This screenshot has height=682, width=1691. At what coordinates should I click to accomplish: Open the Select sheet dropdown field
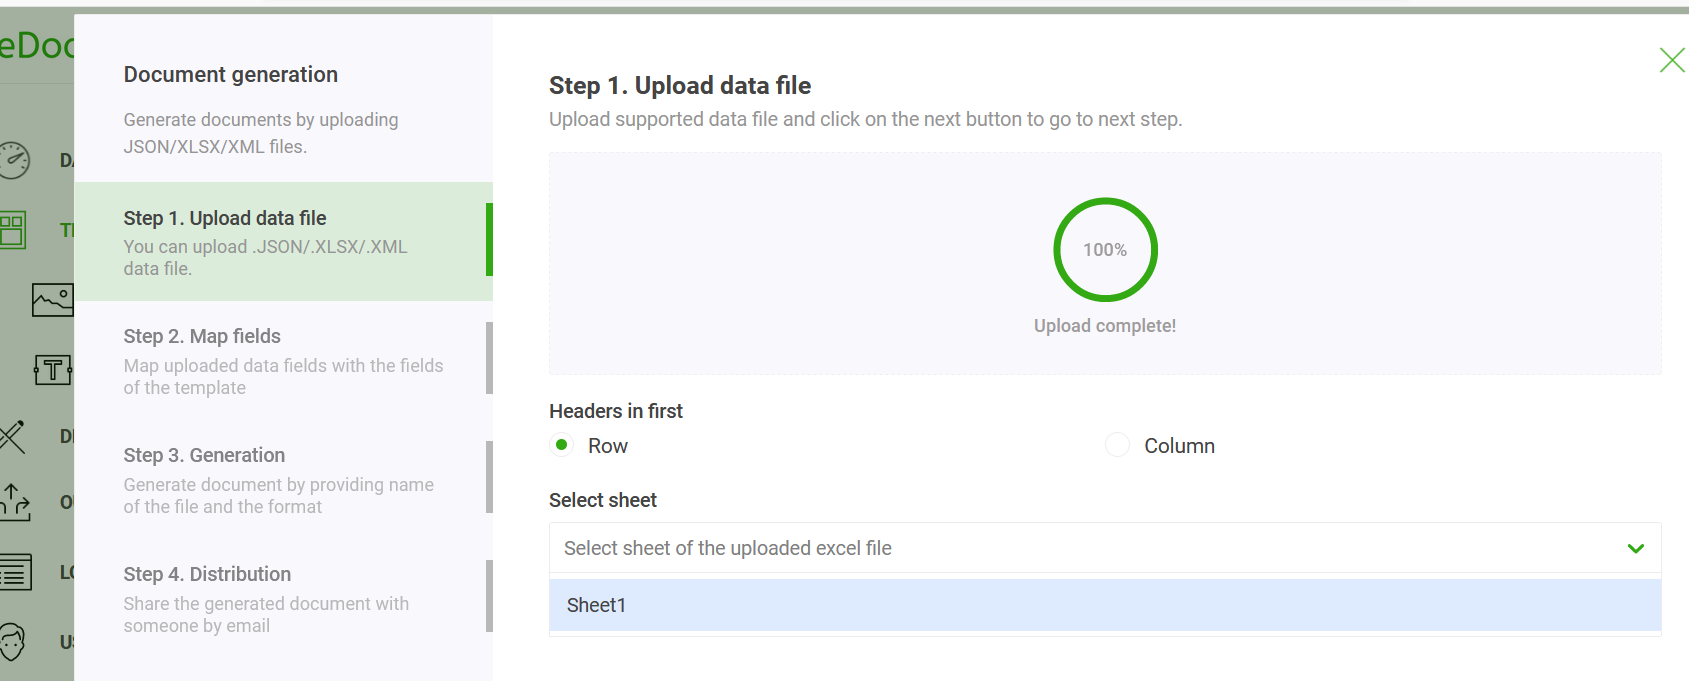1090,548
